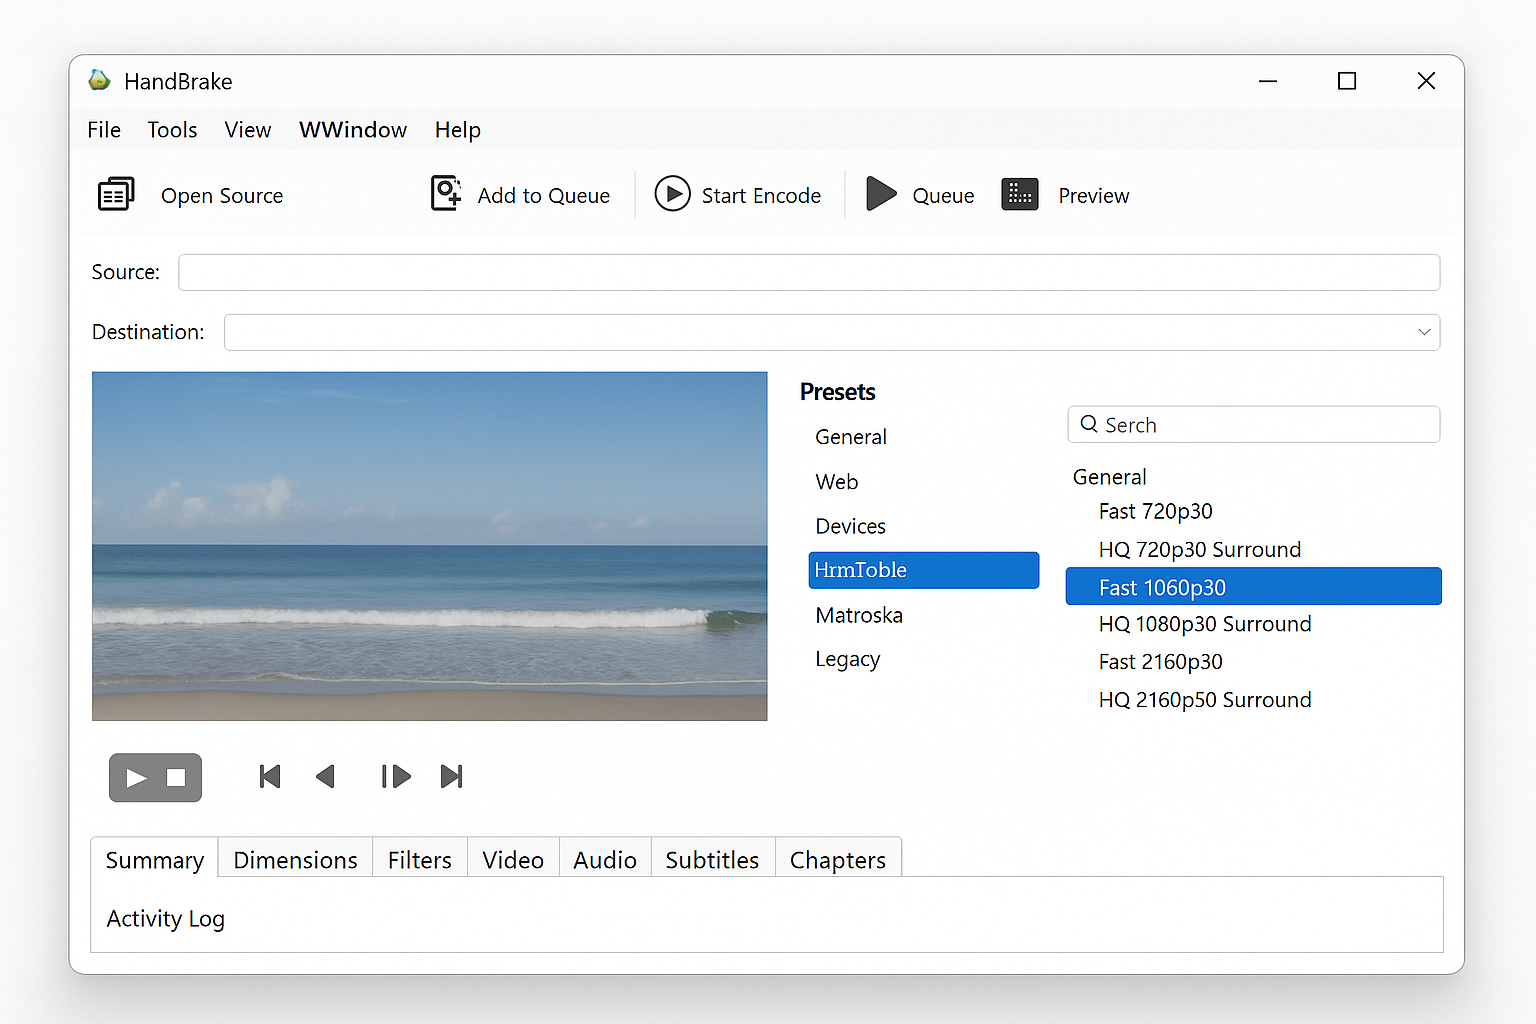Click the skip-to-start playback icon
This screenshot has height=1024, width=1536.
[x=269, y=776]
